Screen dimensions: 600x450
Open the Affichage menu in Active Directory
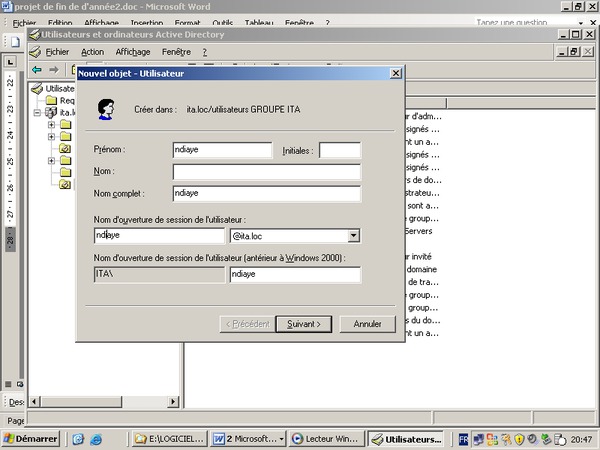click(132, 52)
